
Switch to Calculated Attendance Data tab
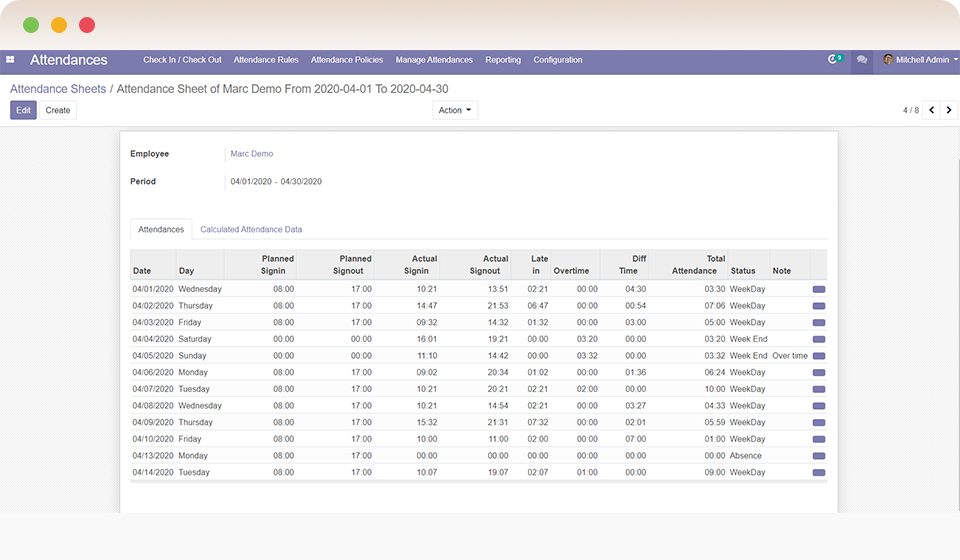(251, 230)
